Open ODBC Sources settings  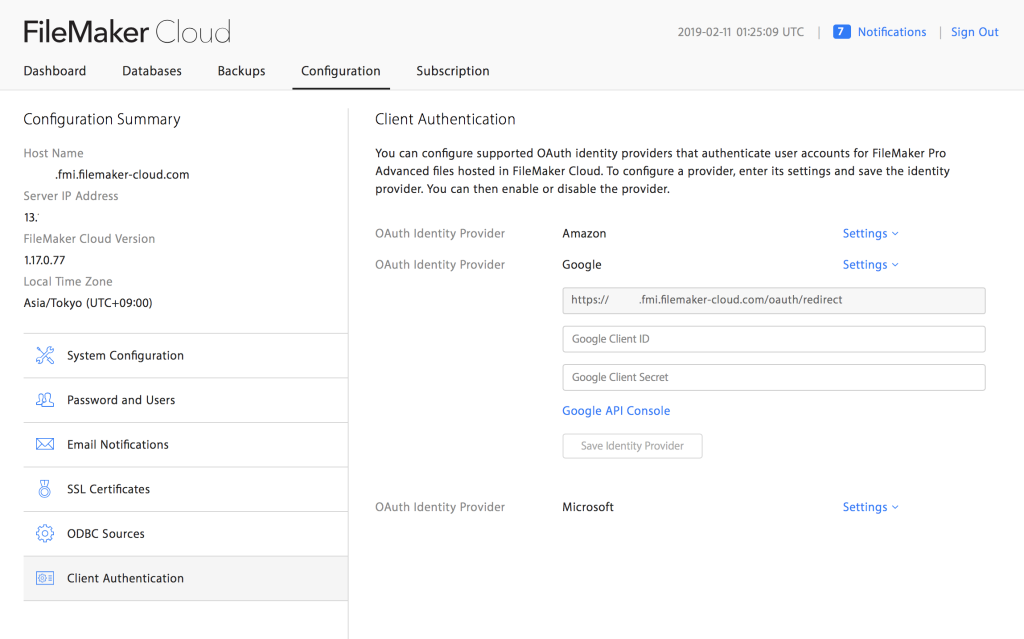185,533
